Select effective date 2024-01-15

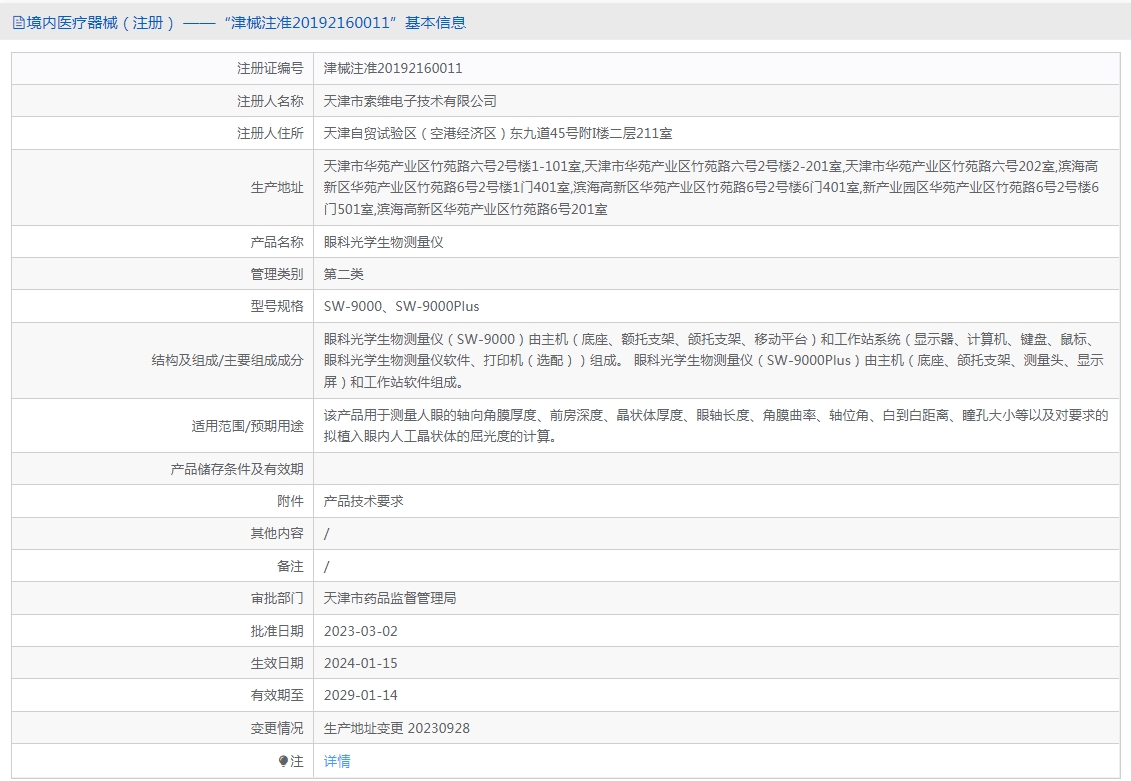361,663
